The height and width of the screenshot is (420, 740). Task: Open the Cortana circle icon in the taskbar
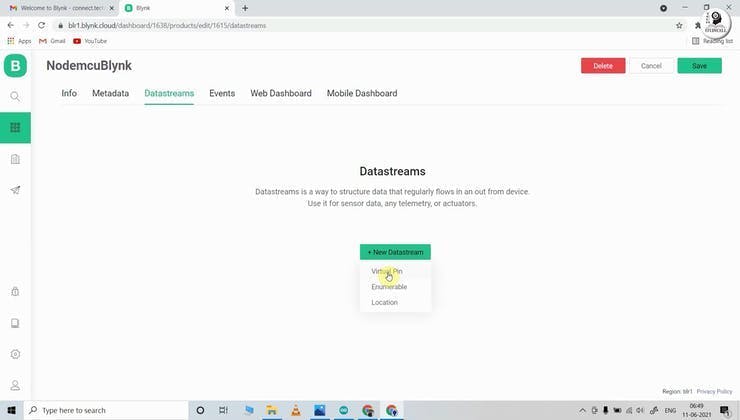[x=200, y=410]
